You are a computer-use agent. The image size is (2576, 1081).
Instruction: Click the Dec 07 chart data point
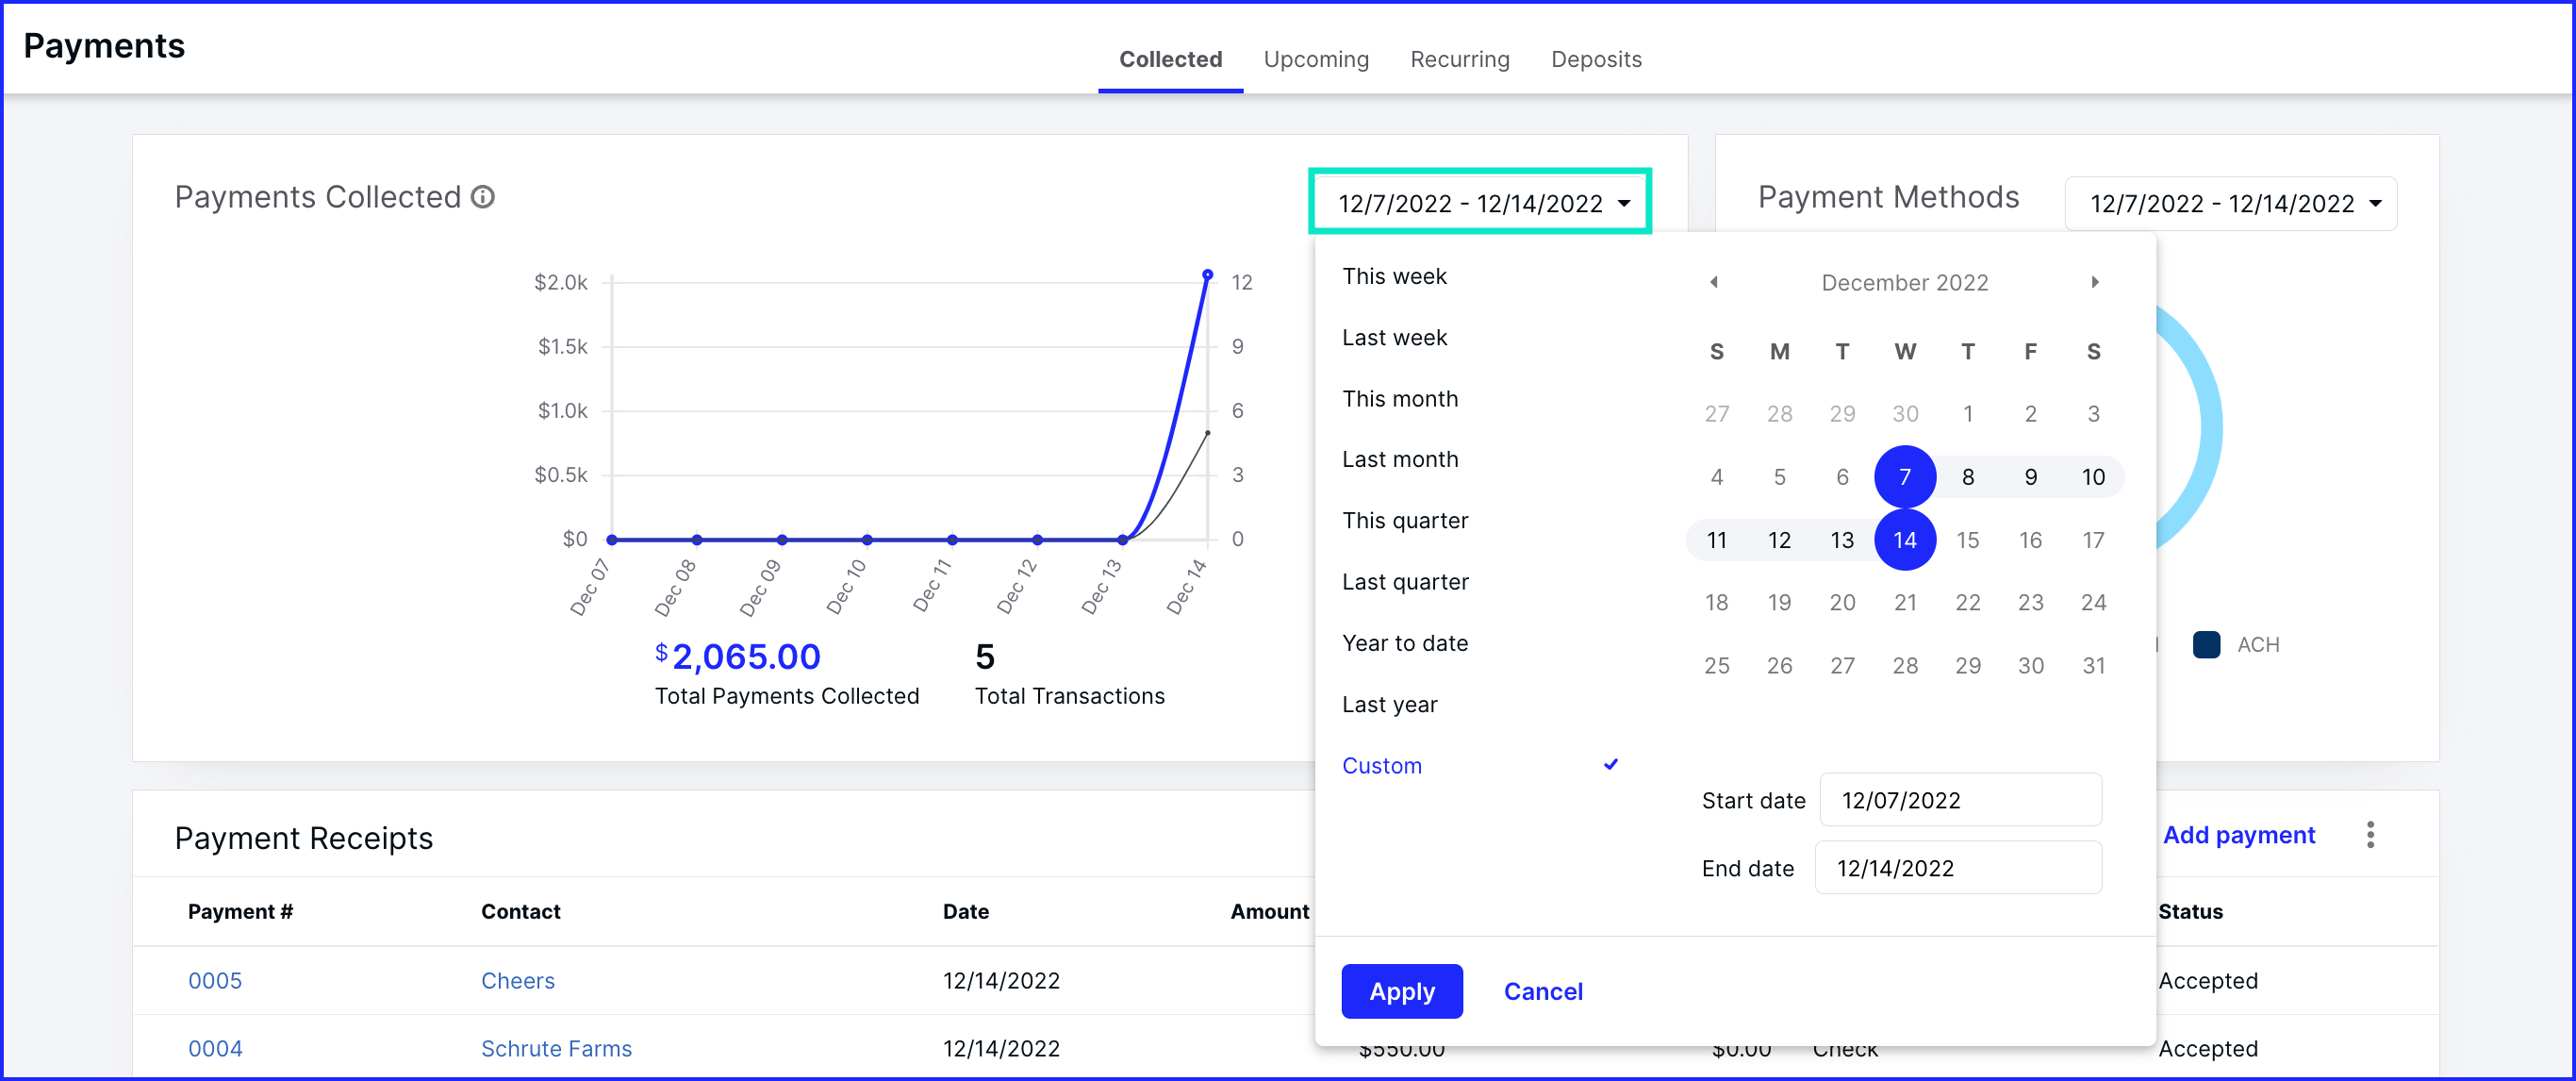tap(612, 540)
